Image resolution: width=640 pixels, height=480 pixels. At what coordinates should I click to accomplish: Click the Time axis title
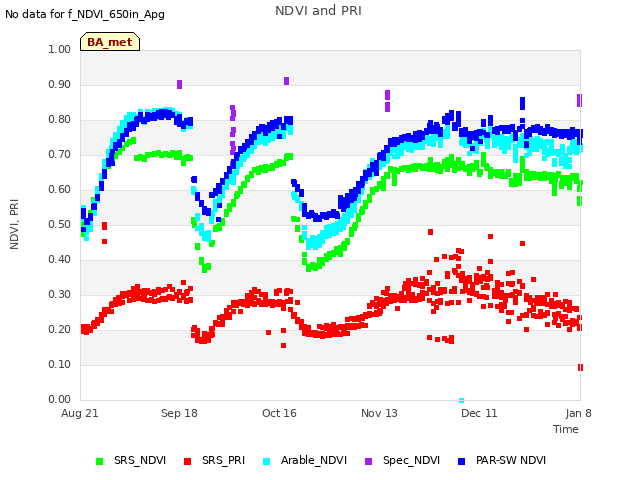(566, 429)
